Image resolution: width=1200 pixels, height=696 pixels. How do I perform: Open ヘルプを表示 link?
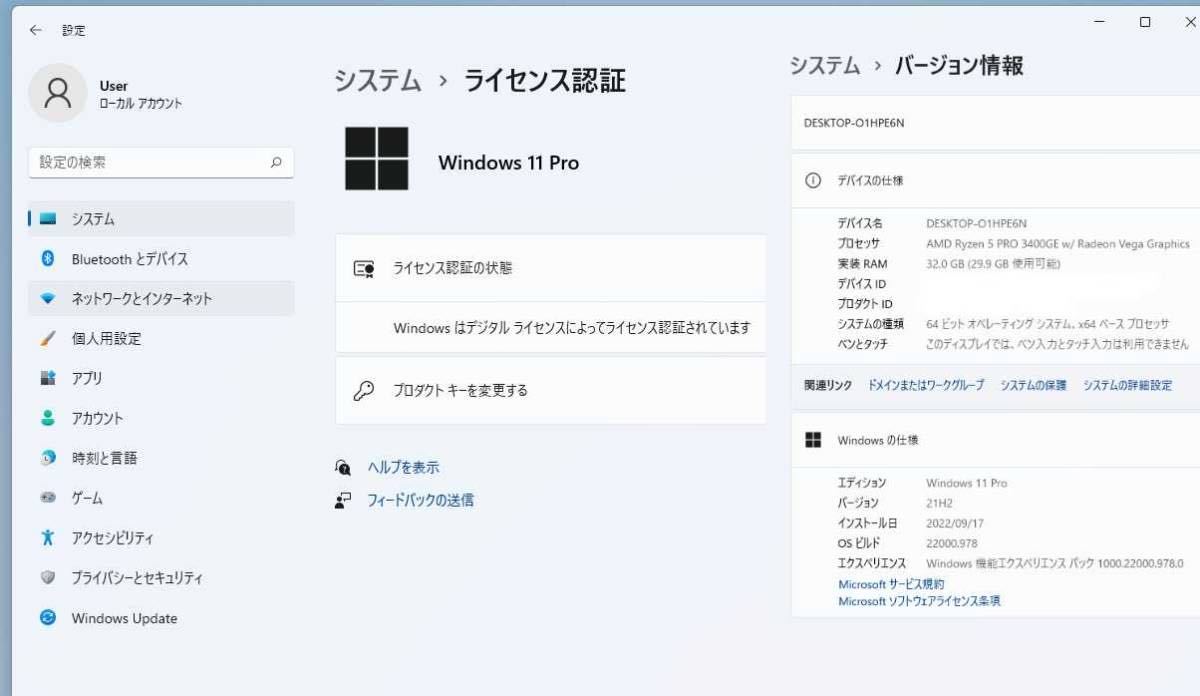click(x=403, y=467)
